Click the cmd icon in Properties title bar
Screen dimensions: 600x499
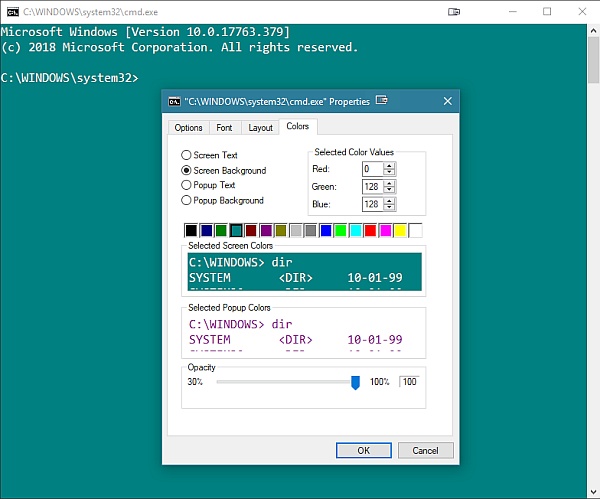[174, 101]
